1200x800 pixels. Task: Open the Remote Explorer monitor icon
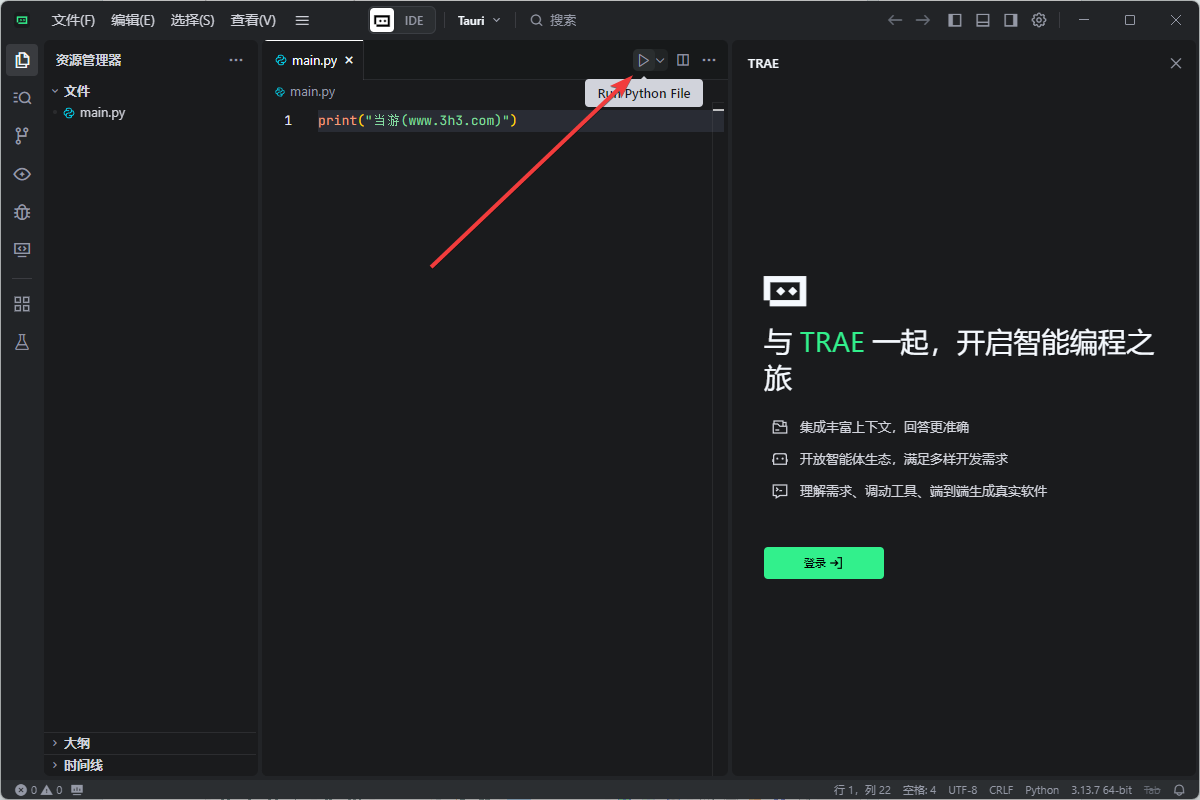22,250
